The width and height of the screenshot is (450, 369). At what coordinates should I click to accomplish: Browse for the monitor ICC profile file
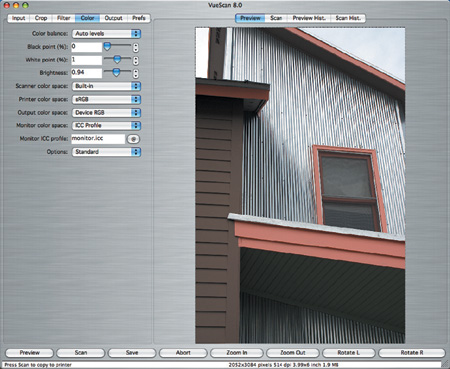pos(133,139)
